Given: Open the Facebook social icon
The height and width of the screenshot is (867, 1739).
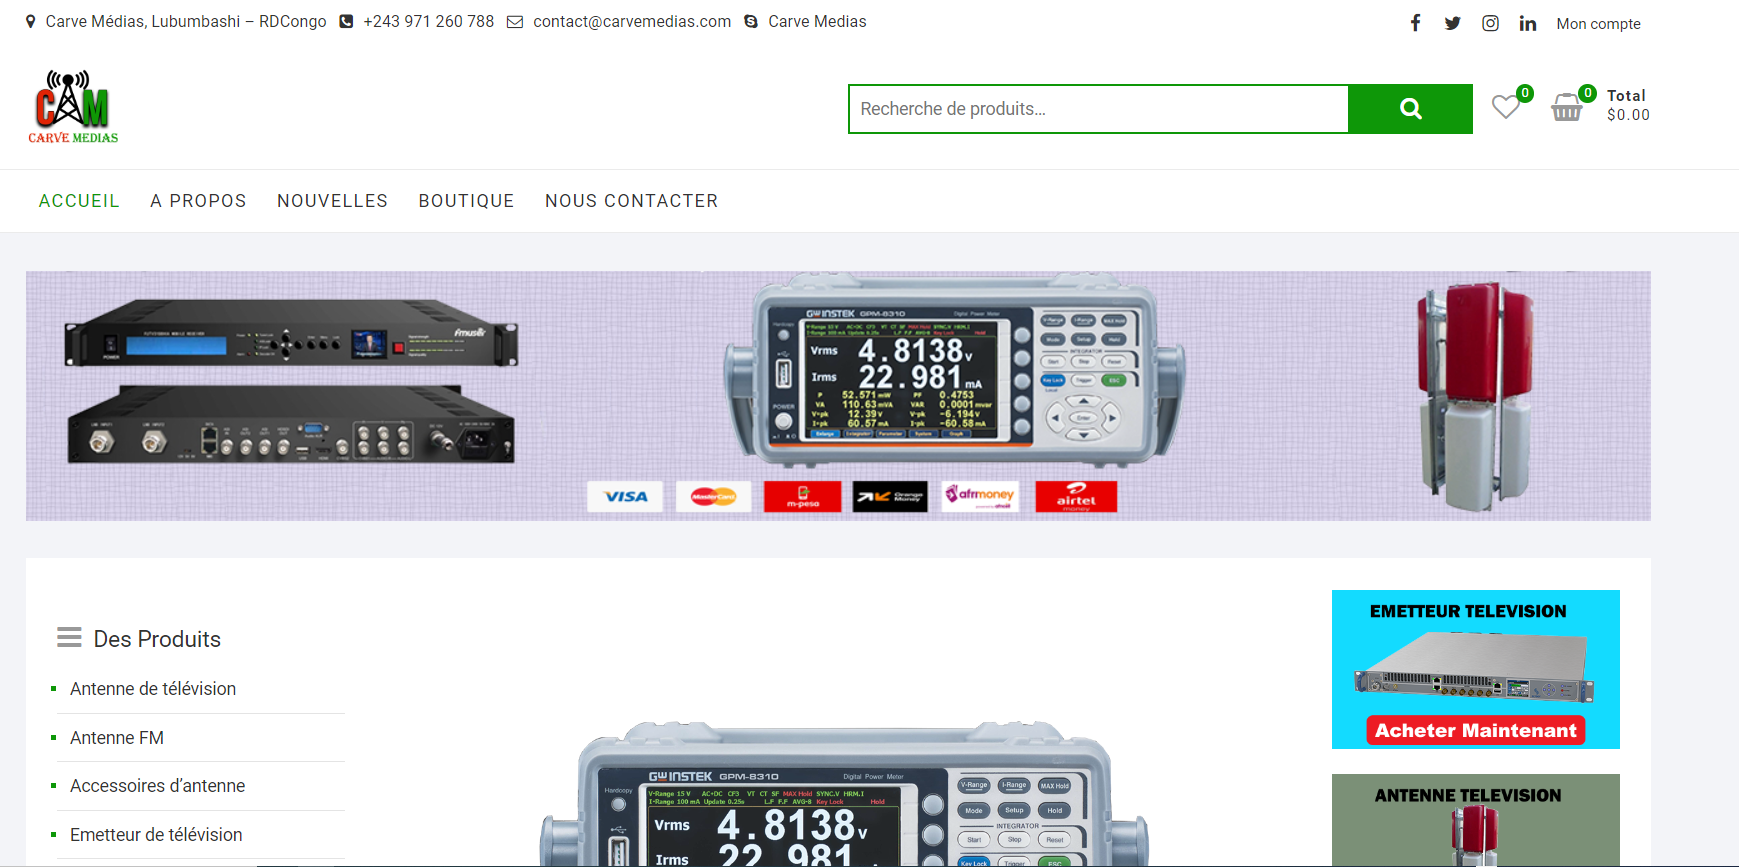Looking at the screenshot, I should 1415,23.
